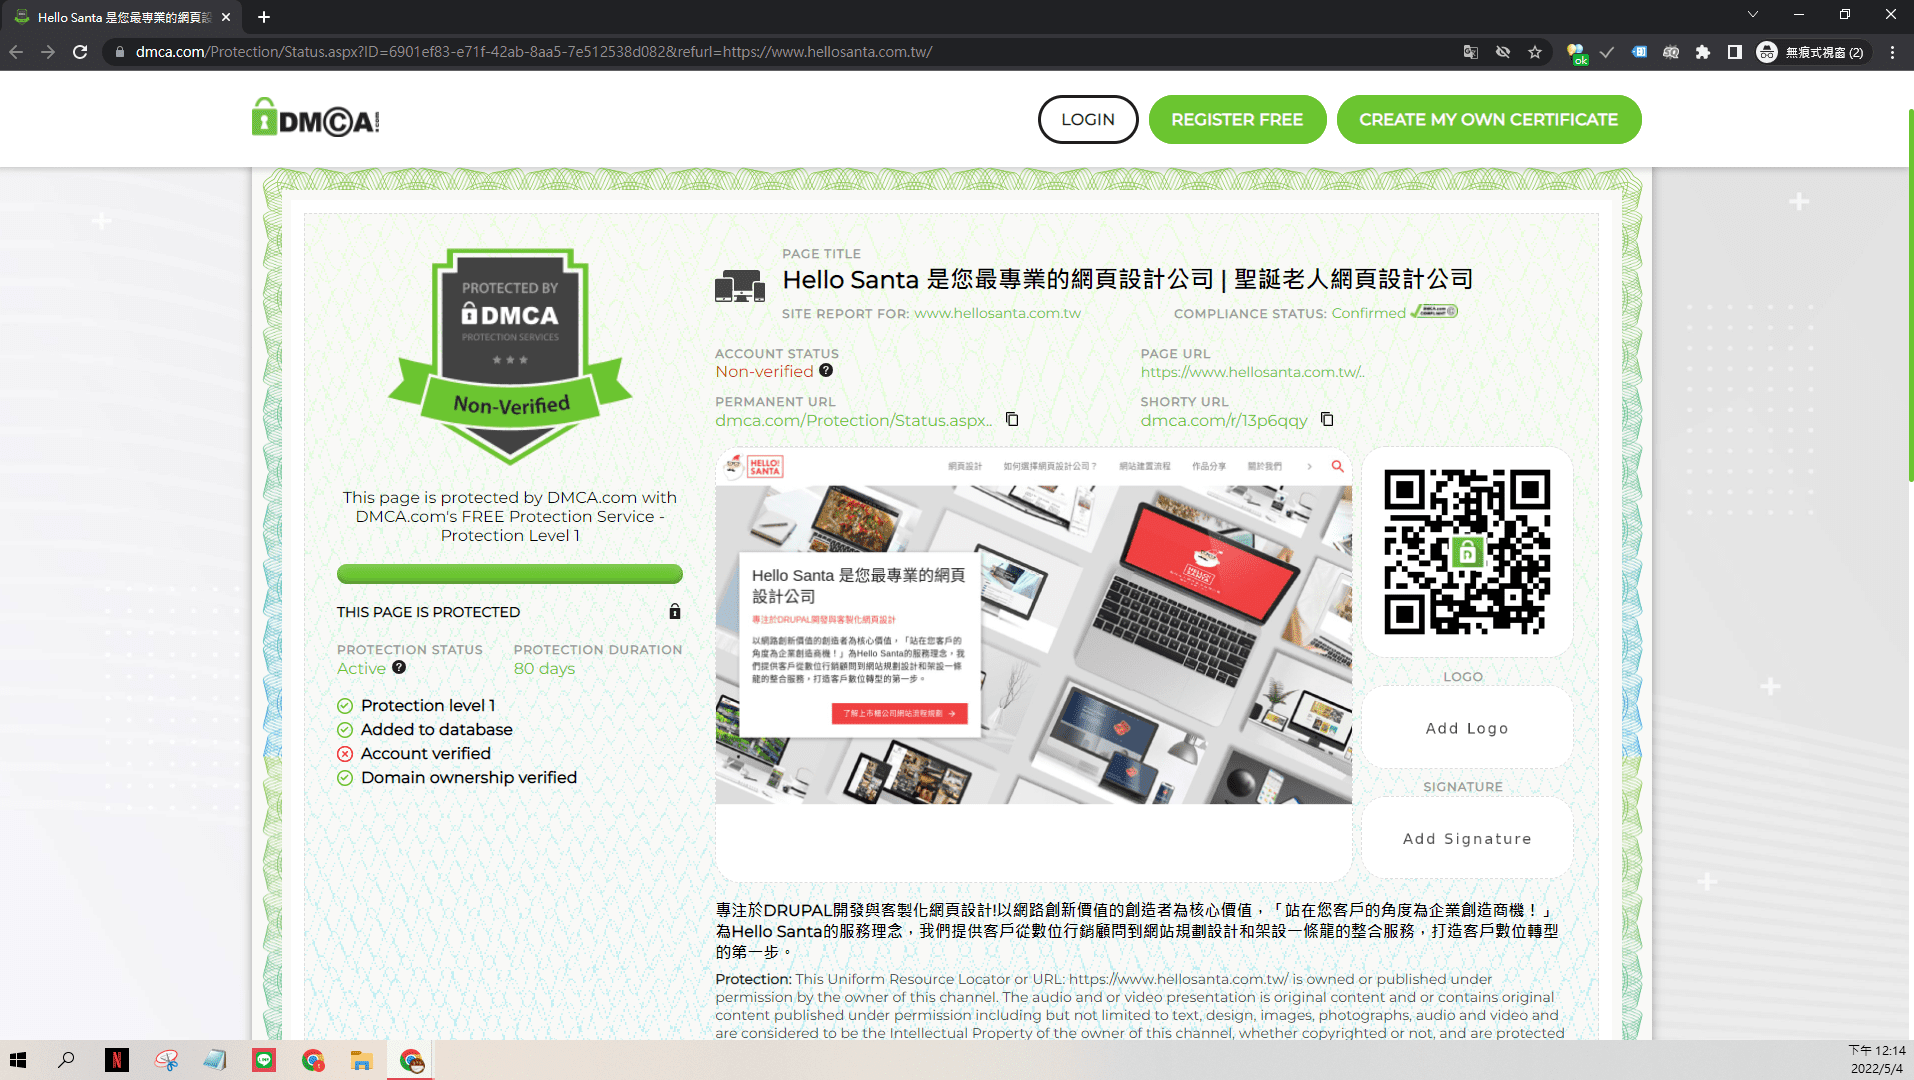Open dmca.com/r/13p6qqy shorty link
Viewport: 1914px width, 1080px height.
[x=1224, y=421]
